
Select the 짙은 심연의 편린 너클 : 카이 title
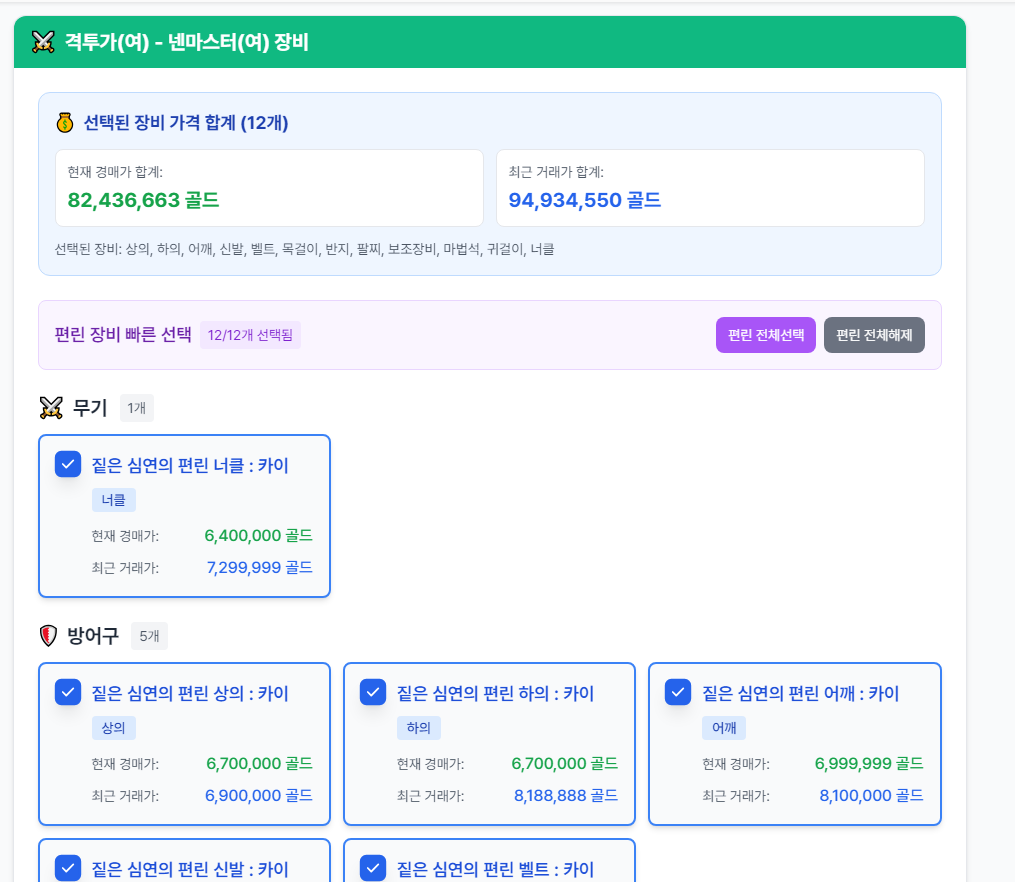tap(190, 465)
